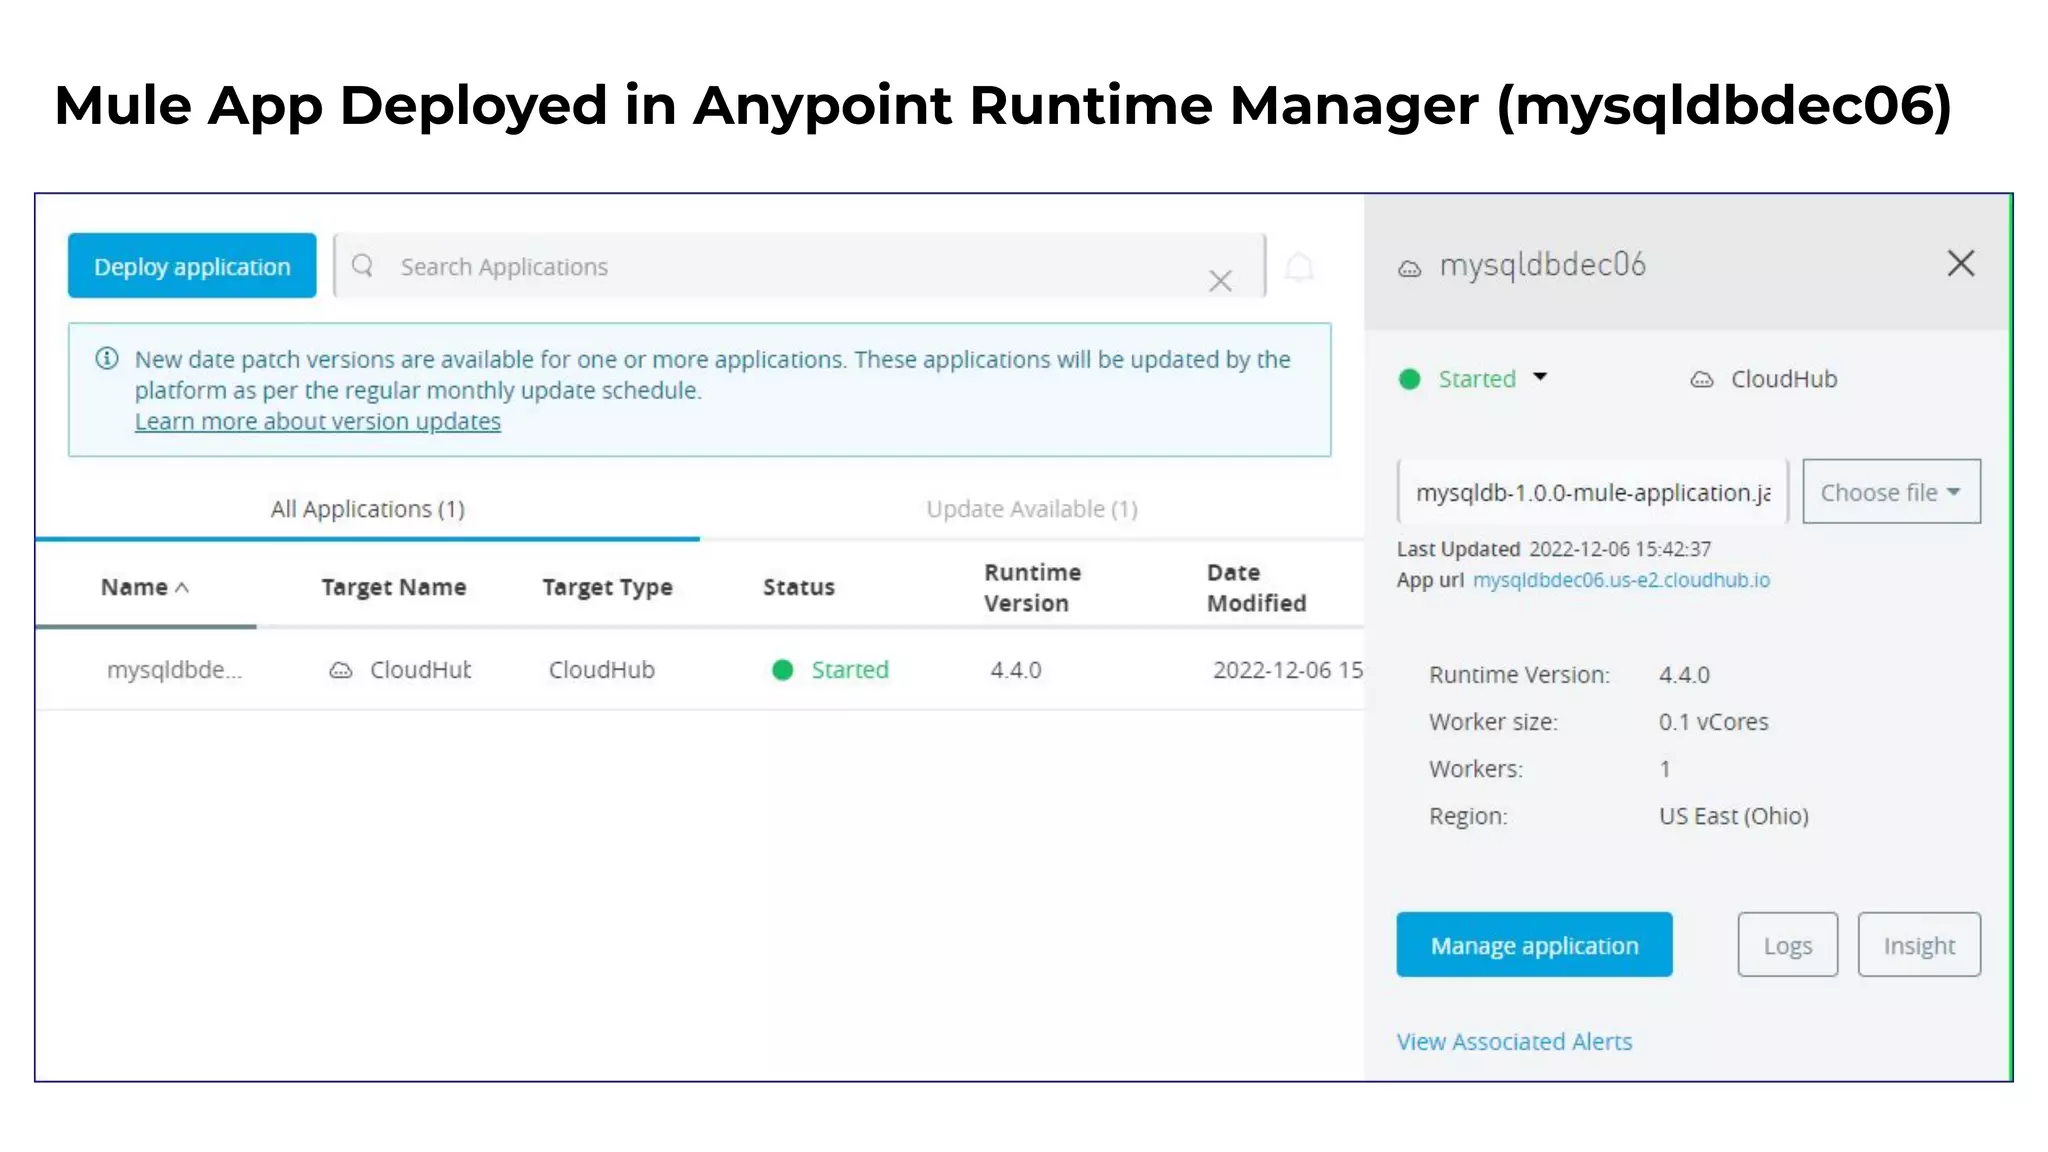Viewport: 2048px width, 1152px height.
Task: Expand the Started status dropdown arrow
Action: [1540, 378]
